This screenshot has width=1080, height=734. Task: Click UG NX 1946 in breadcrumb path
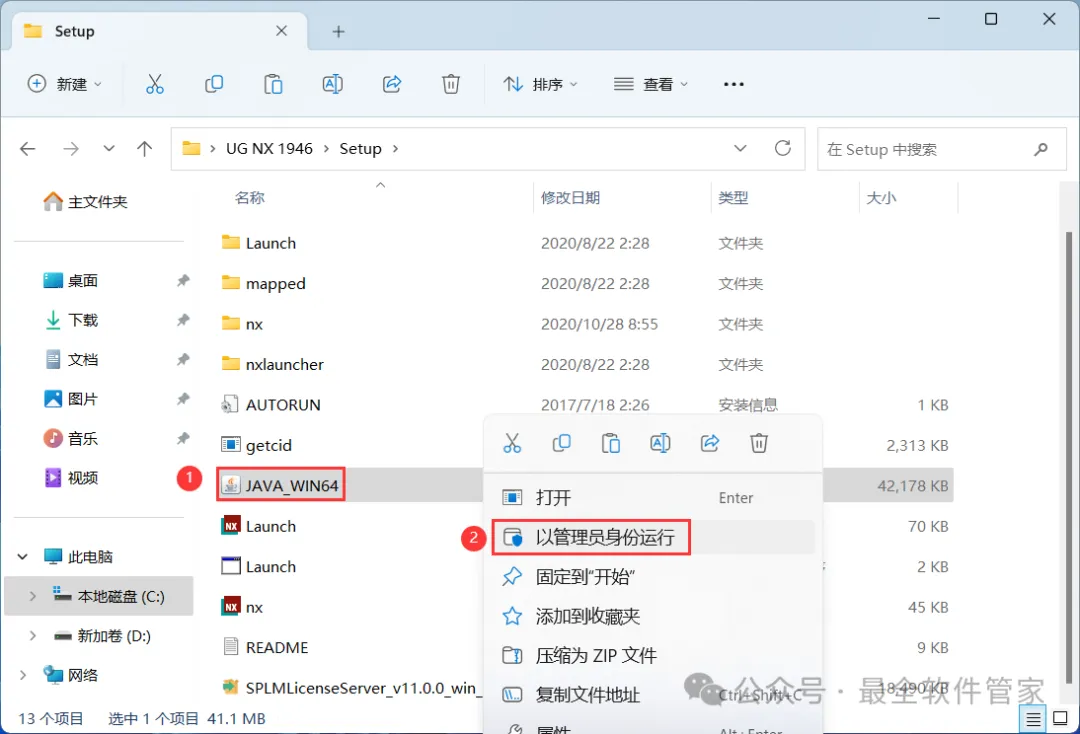[x=269, y=149]
